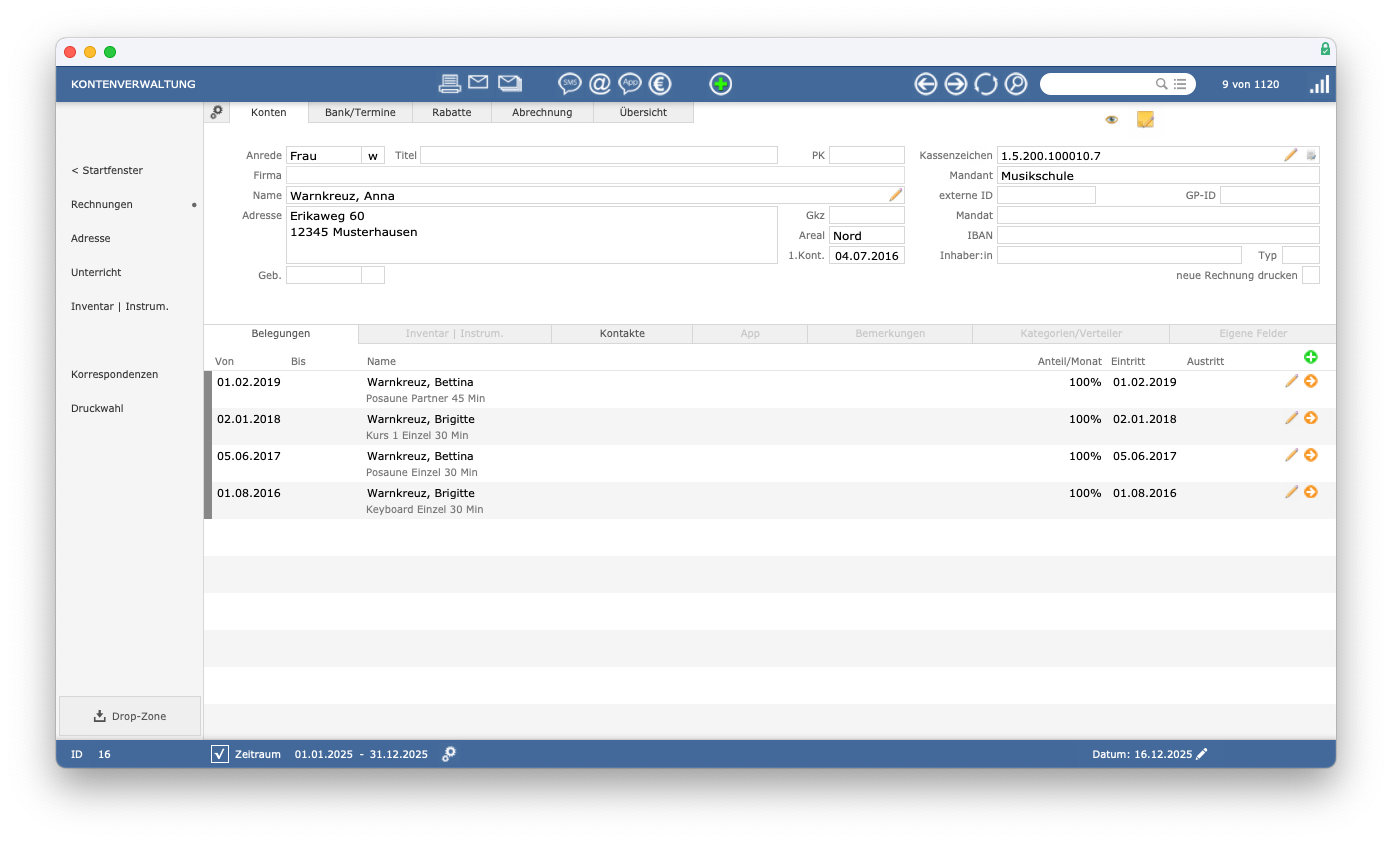Open the search field list options icon
1392x842 pixels.
[1180, 84]
